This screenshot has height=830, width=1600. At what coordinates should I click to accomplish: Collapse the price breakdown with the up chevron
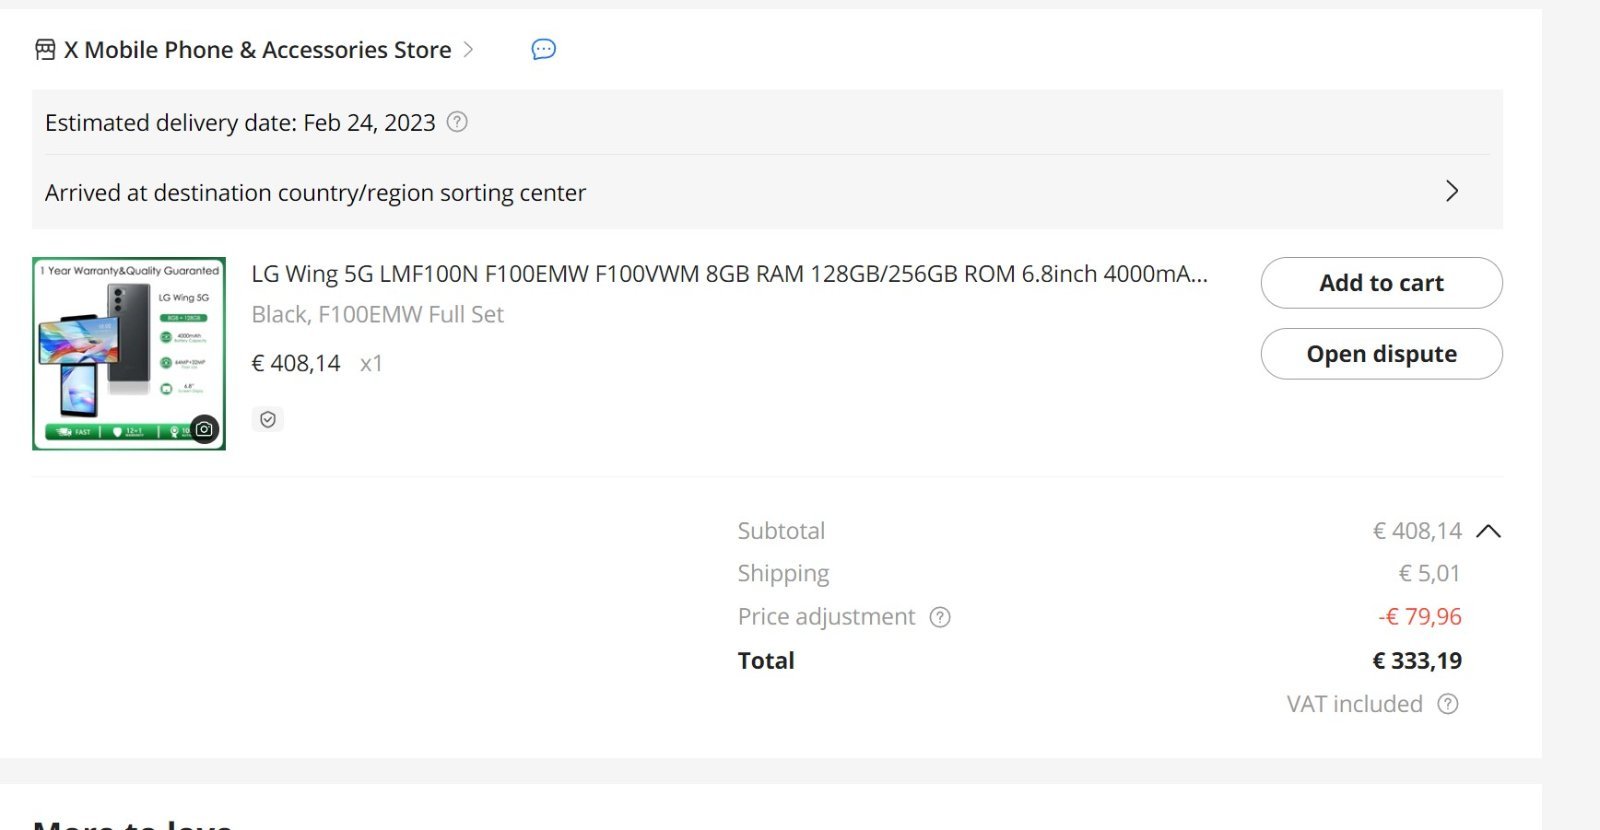1488,531
